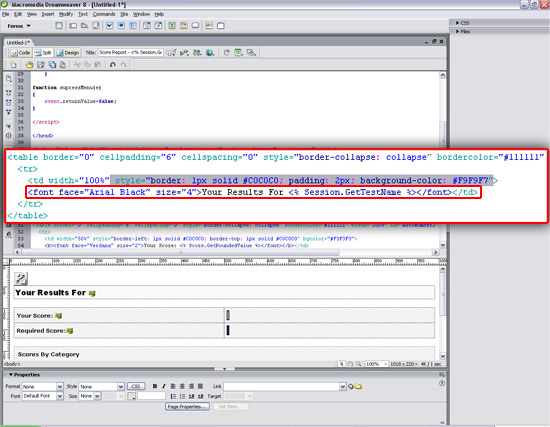Image resolution: width=550 pixels, height=427 pixels.
Task: Open the Insert menu
Action: pyautogui.click(x=48, y=14)
